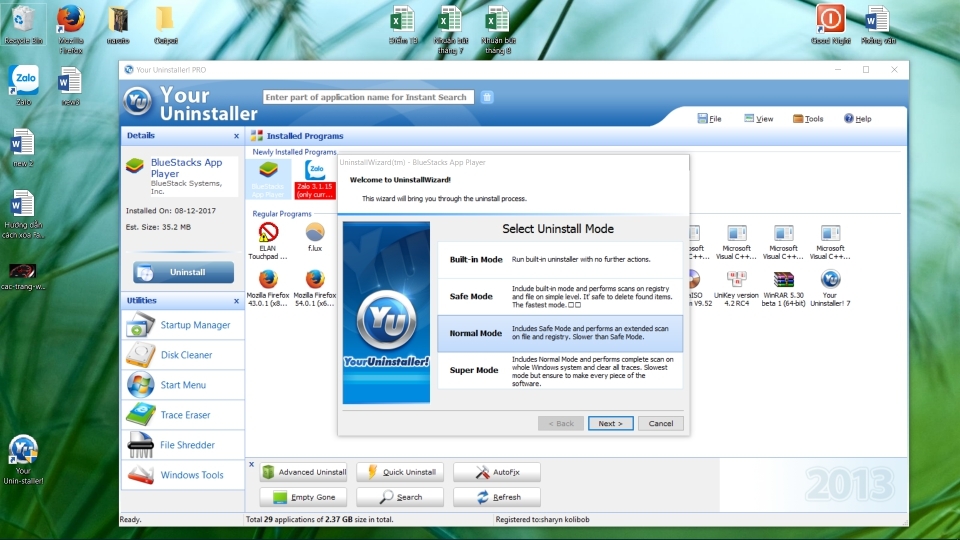This screenshot has height=540, width=960.
Task: Select ELAN Touchpad program icon
Action: (268, 241)
